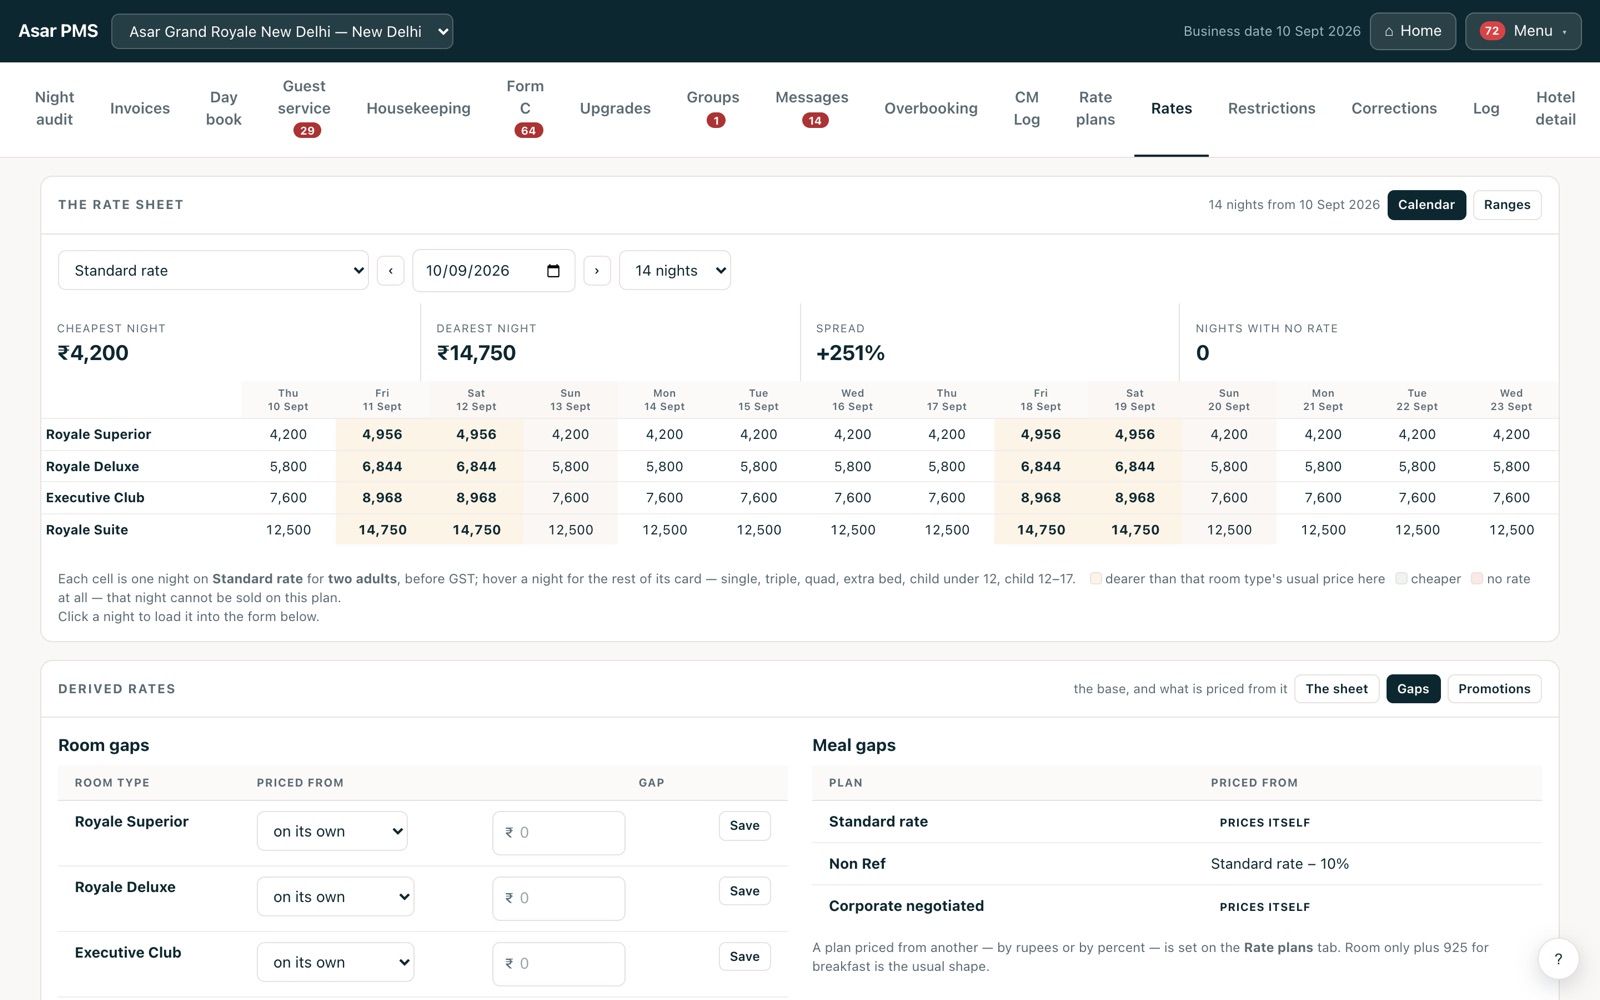Click the previous date arrow
This screenshot has width=1600, height=1000.
coord(391,271)
